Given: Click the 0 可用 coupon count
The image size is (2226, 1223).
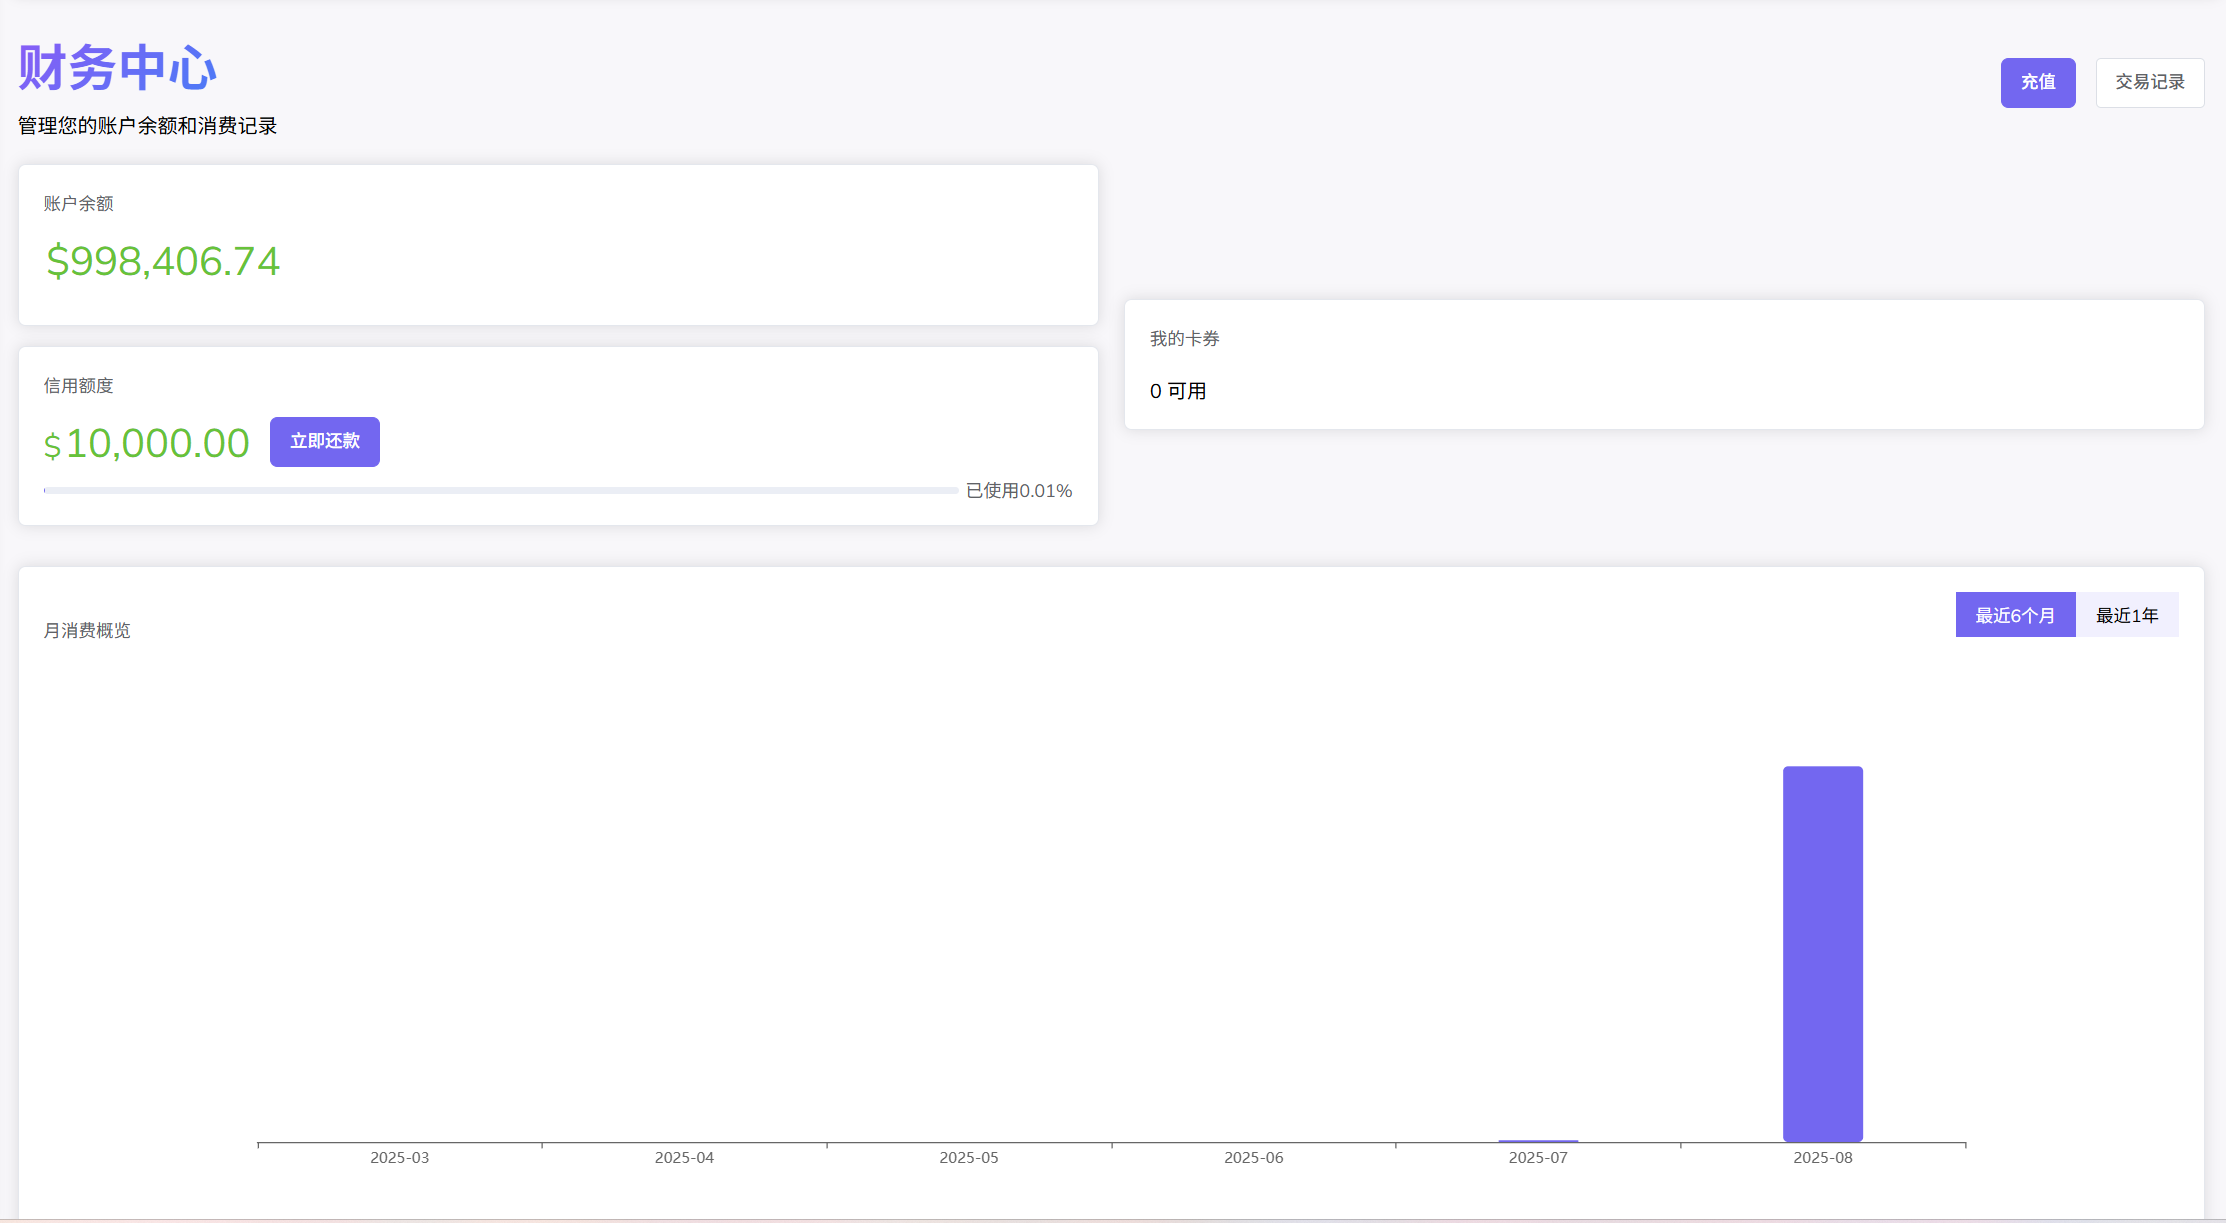Looking at the screenshot, I should tap(1177, 391).
